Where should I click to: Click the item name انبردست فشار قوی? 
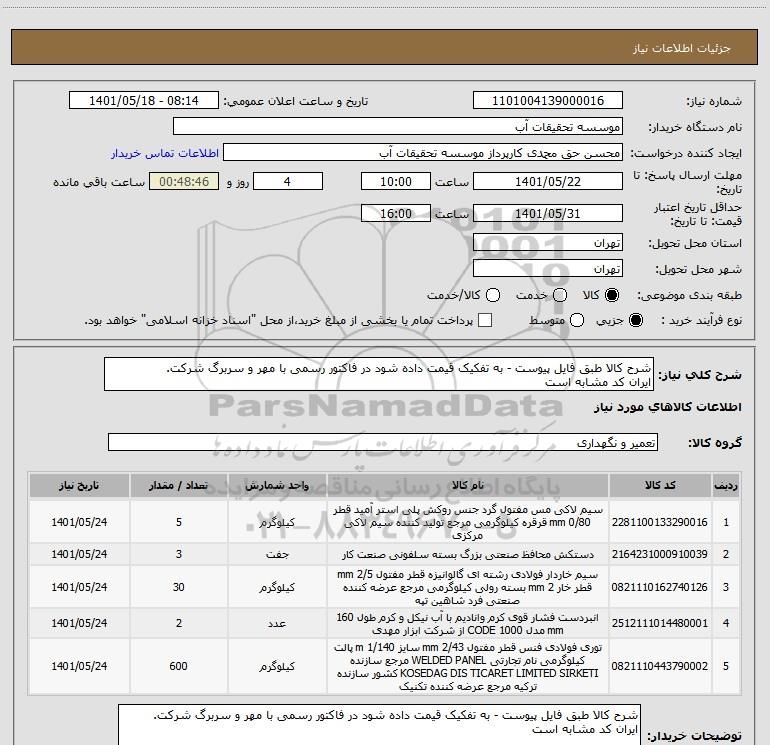point(468,623)
